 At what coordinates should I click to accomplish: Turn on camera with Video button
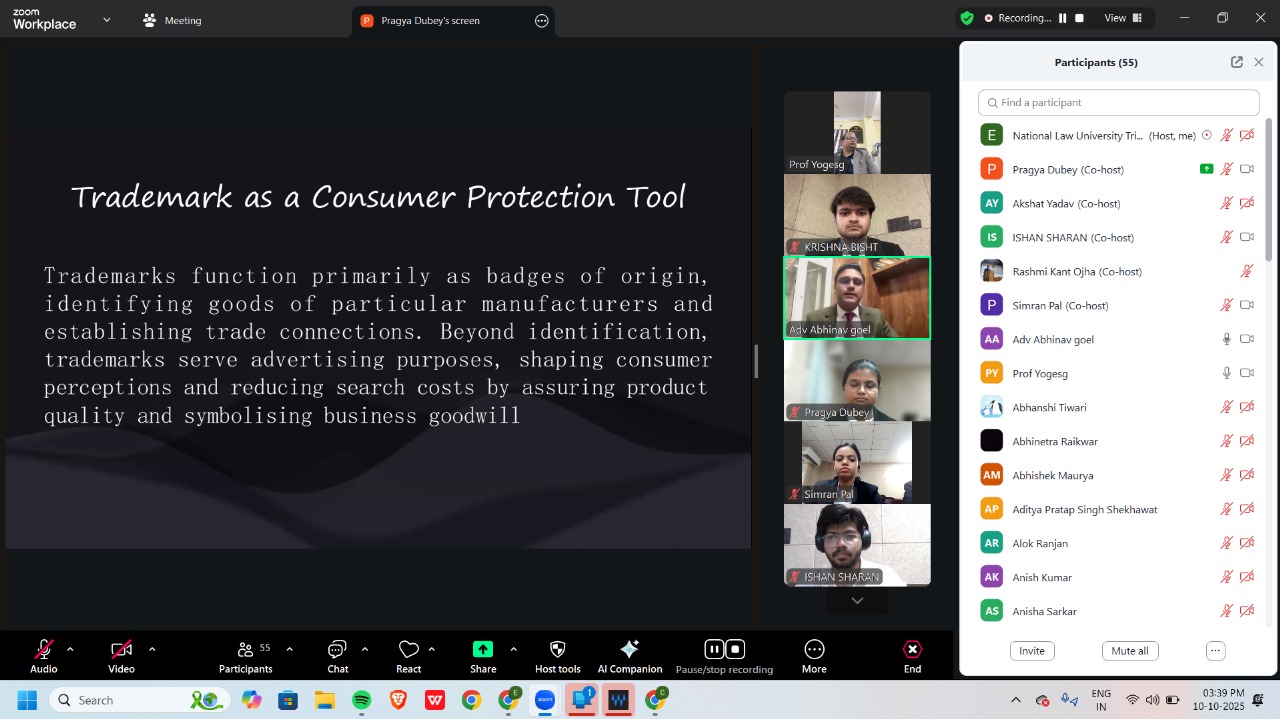121,650
